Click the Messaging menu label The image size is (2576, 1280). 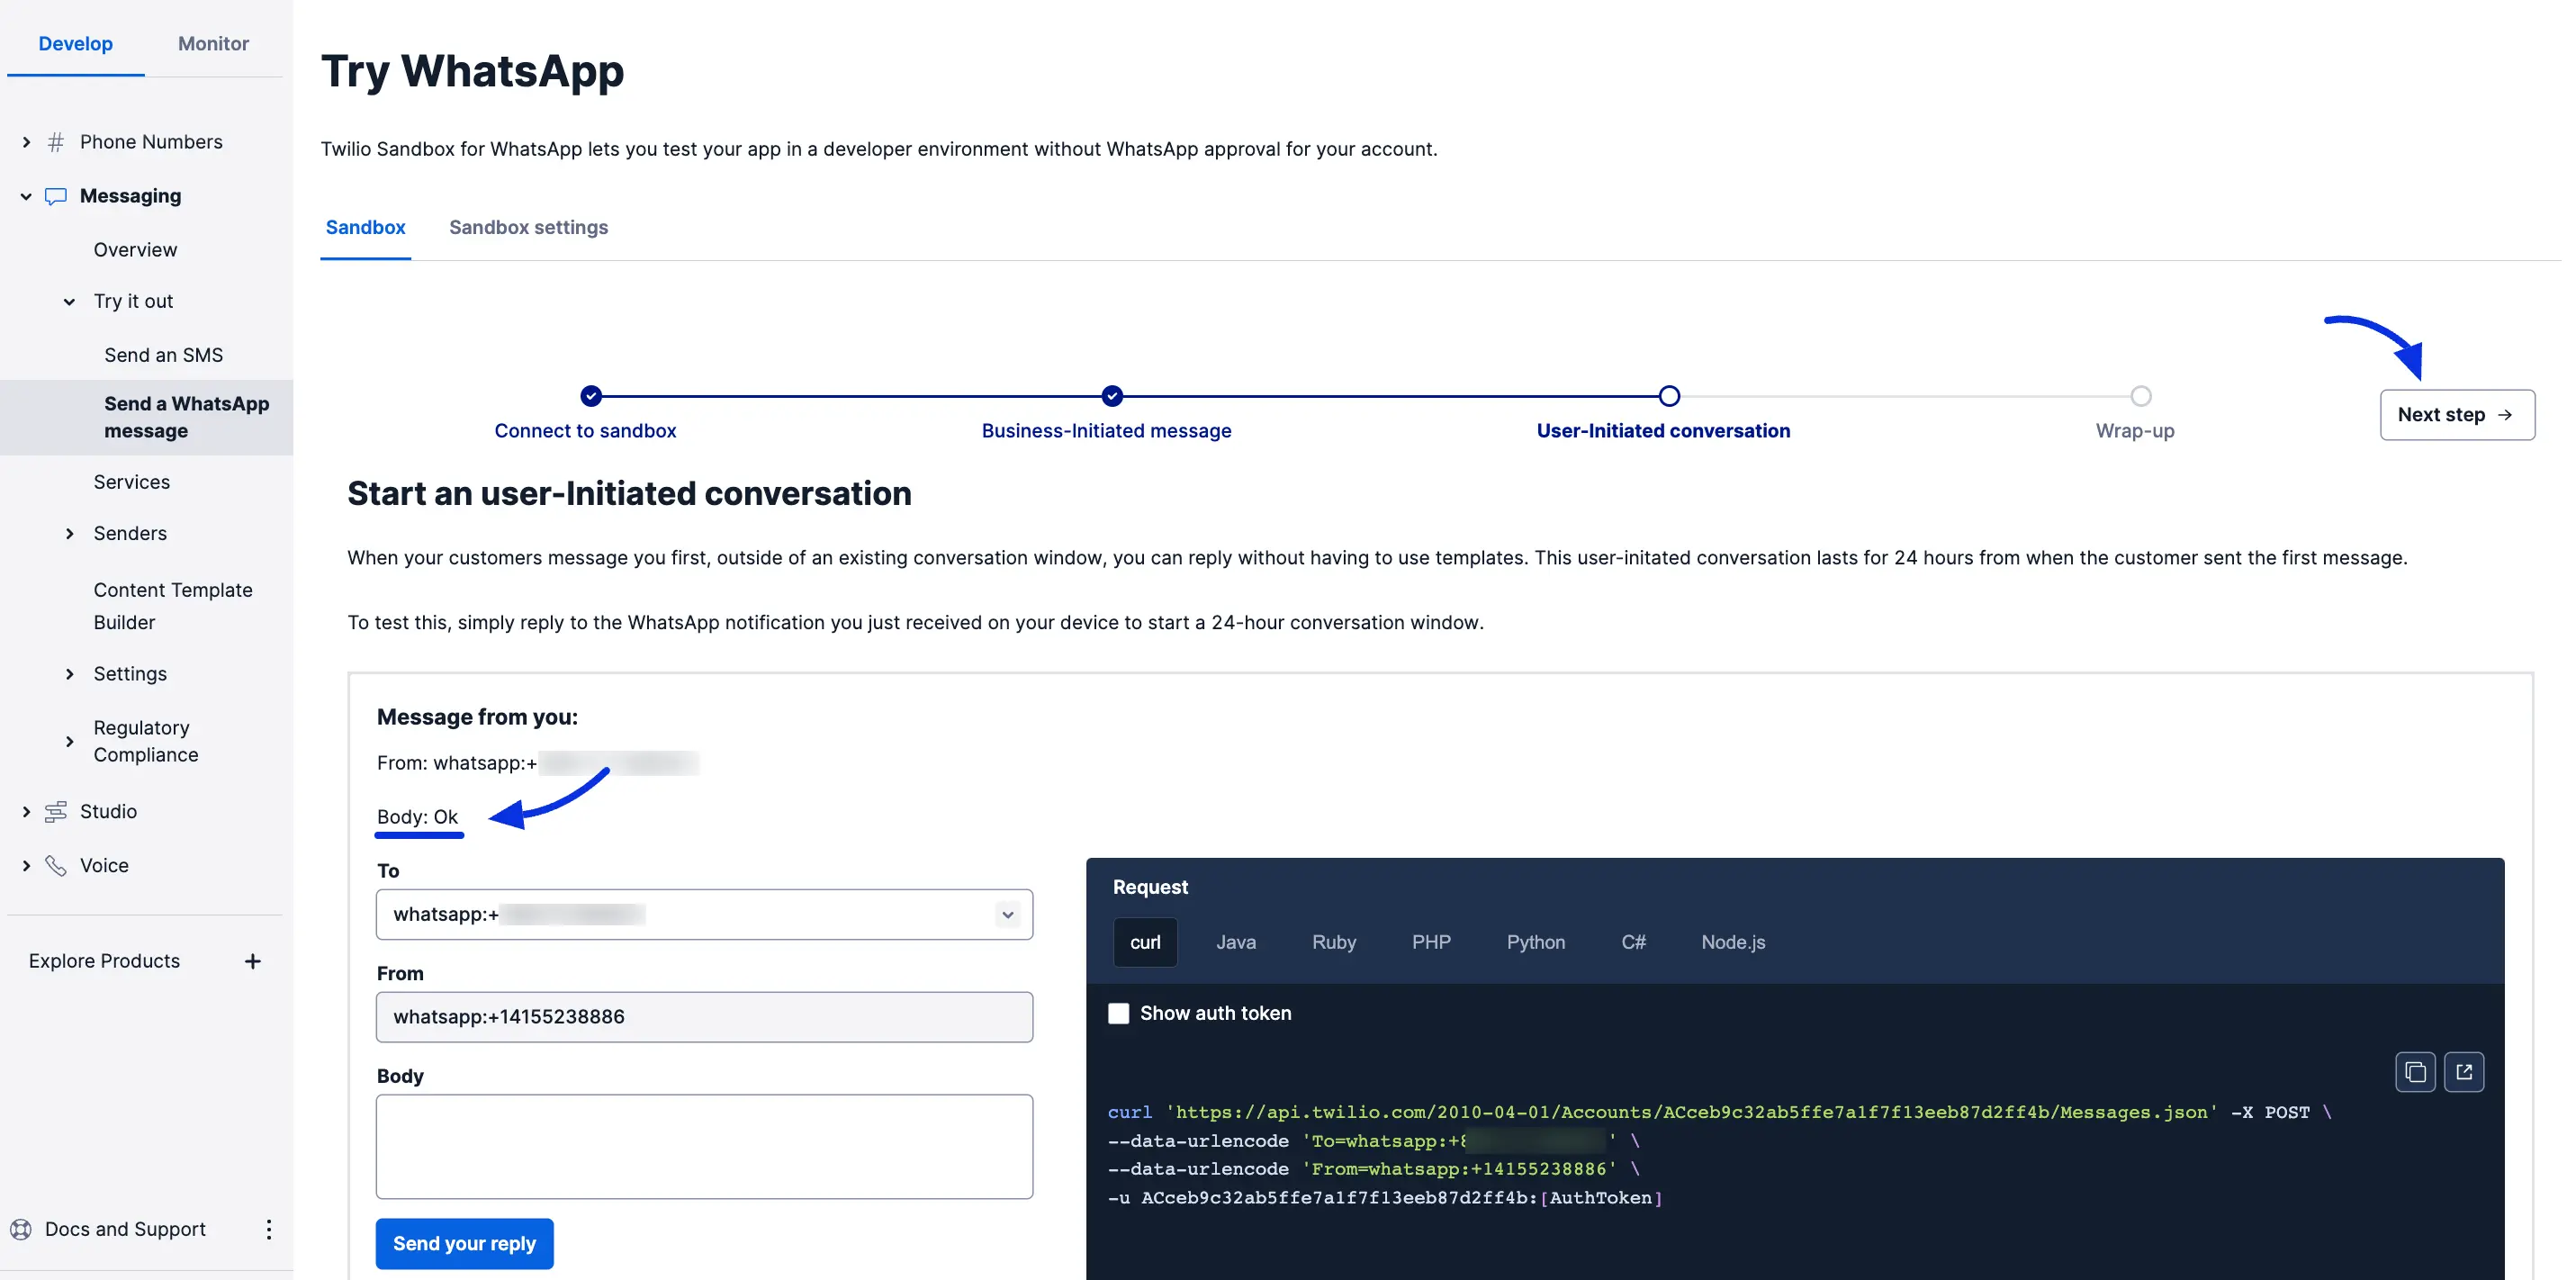[130, 196]
